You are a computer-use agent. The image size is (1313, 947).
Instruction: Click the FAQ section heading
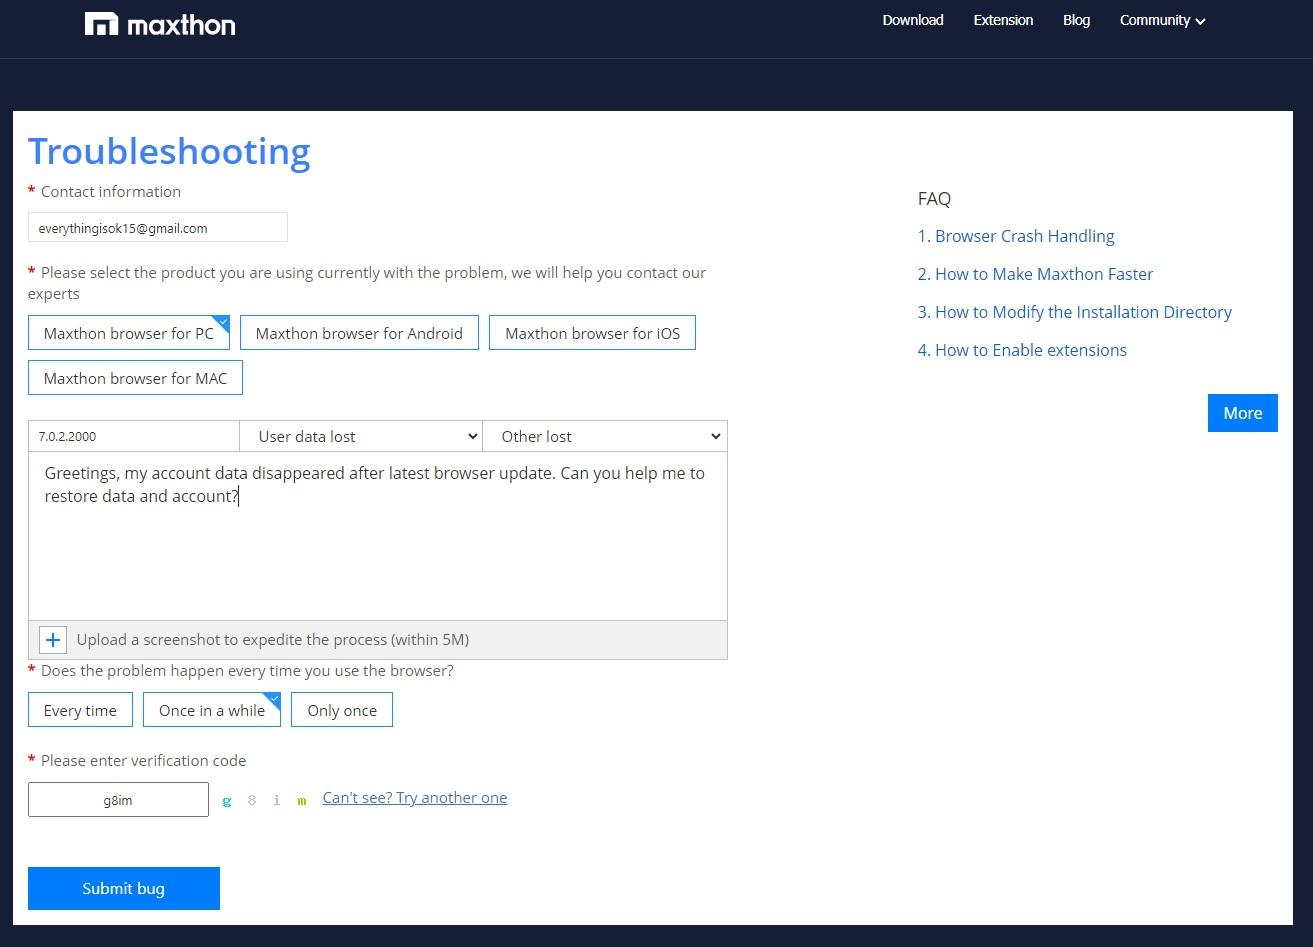click(x=934, y=198)
